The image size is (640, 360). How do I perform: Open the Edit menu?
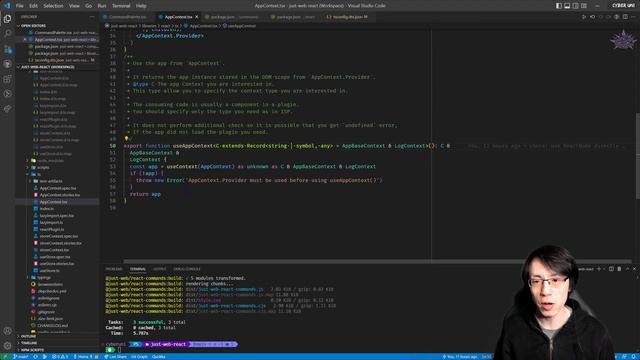(x=33, y=6)
